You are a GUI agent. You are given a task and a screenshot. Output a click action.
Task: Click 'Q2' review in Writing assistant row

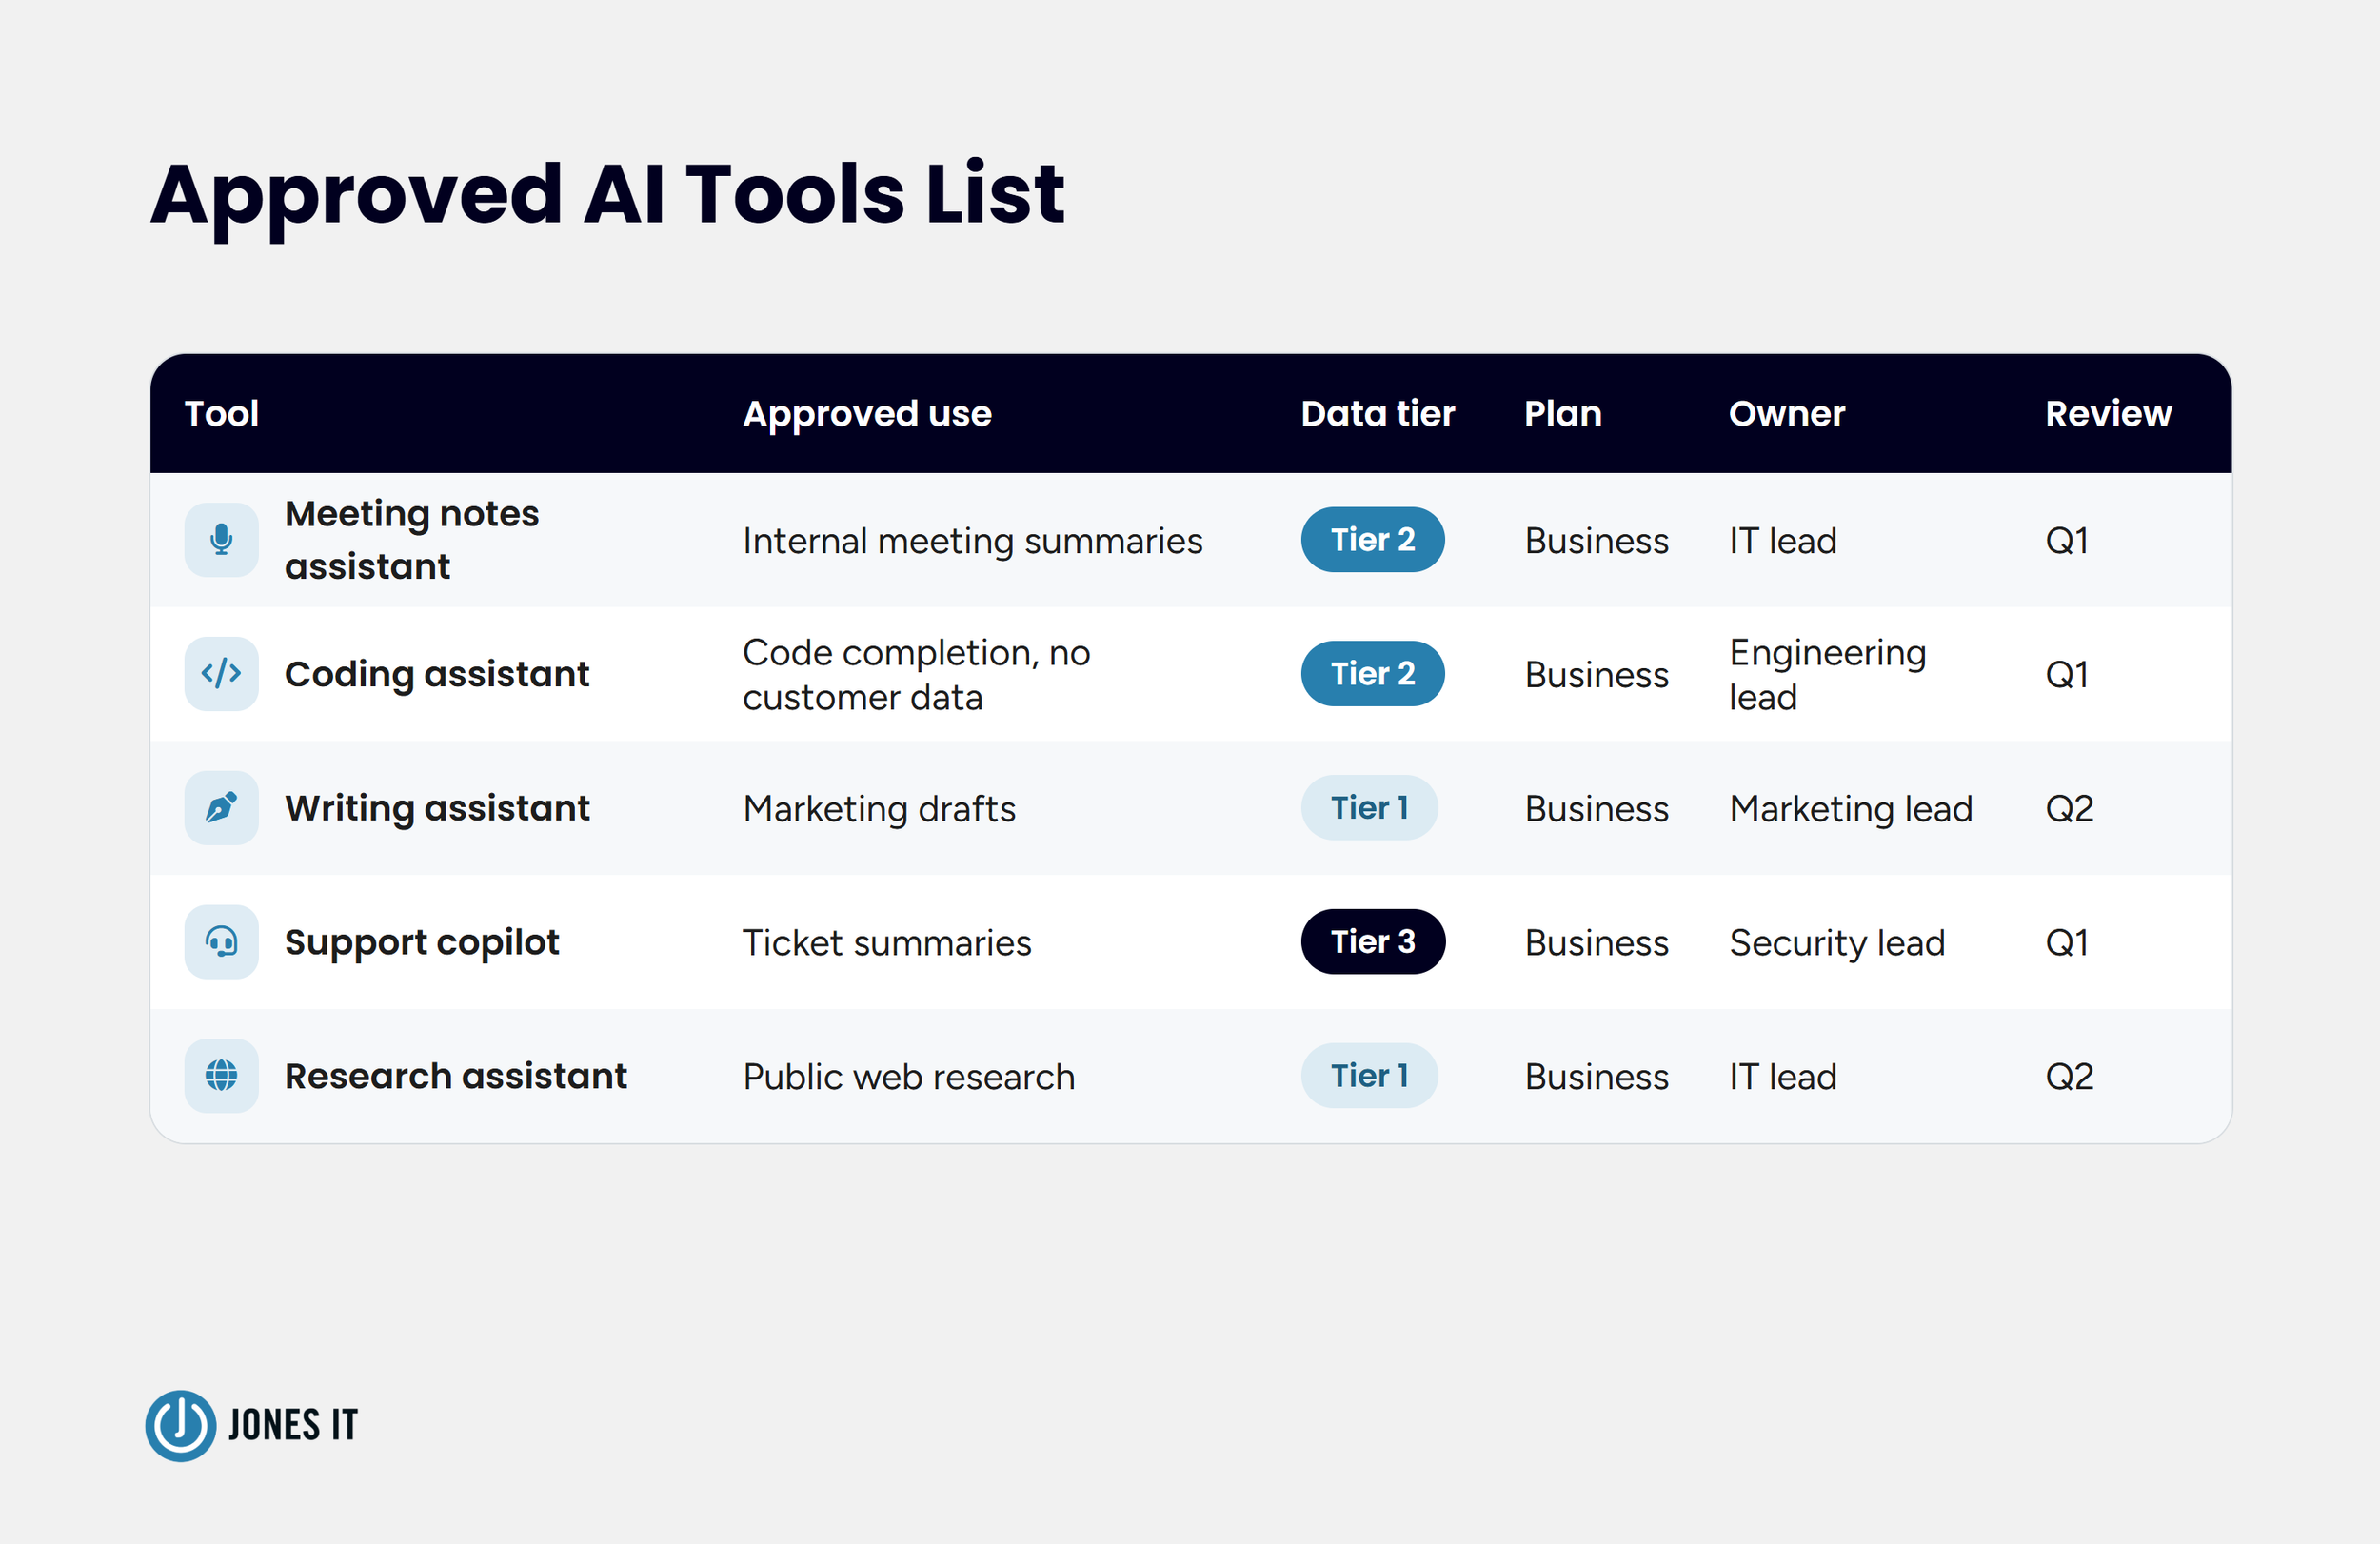2069,809
